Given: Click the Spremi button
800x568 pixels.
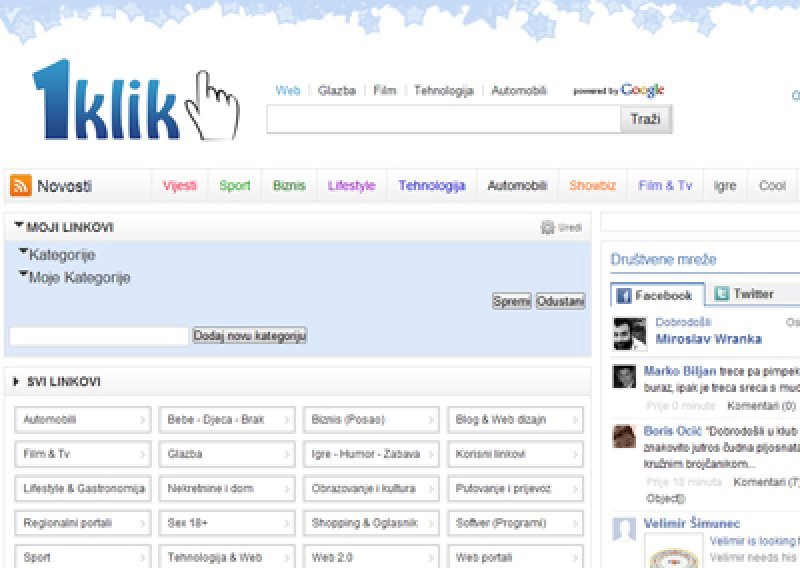Looking at the screenshot, I should click(x=511, y=302).
